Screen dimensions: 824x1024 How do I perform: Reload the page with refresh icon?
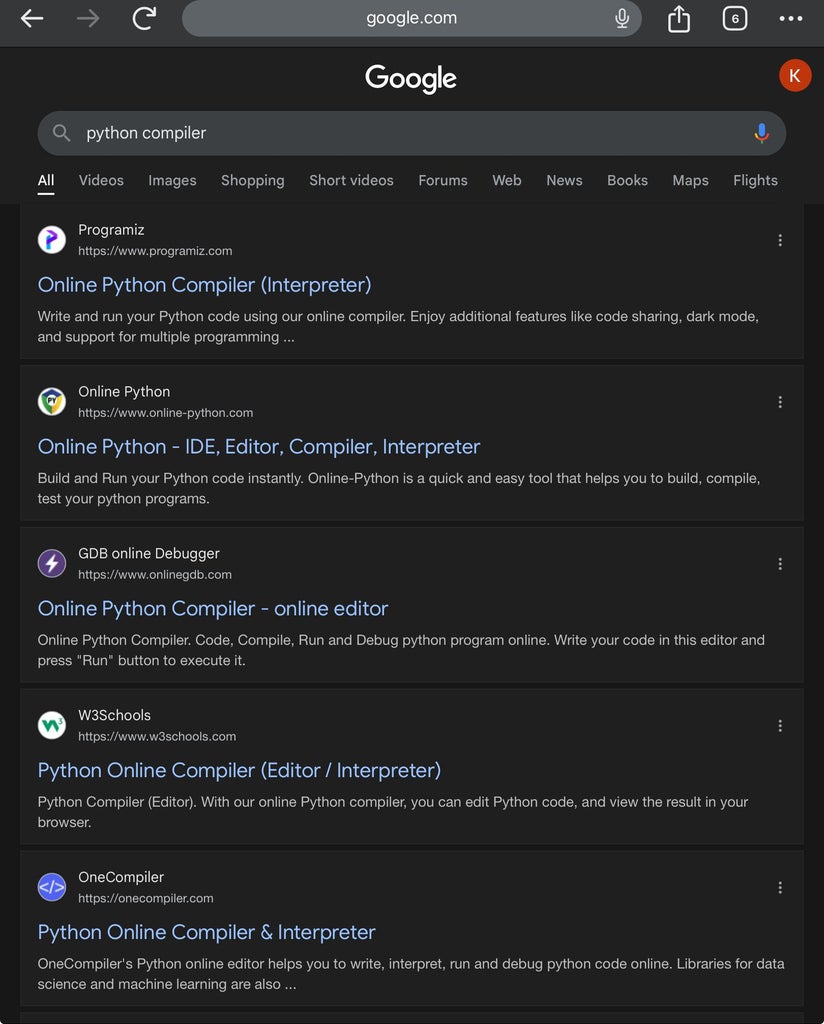(x=145, y=18)
